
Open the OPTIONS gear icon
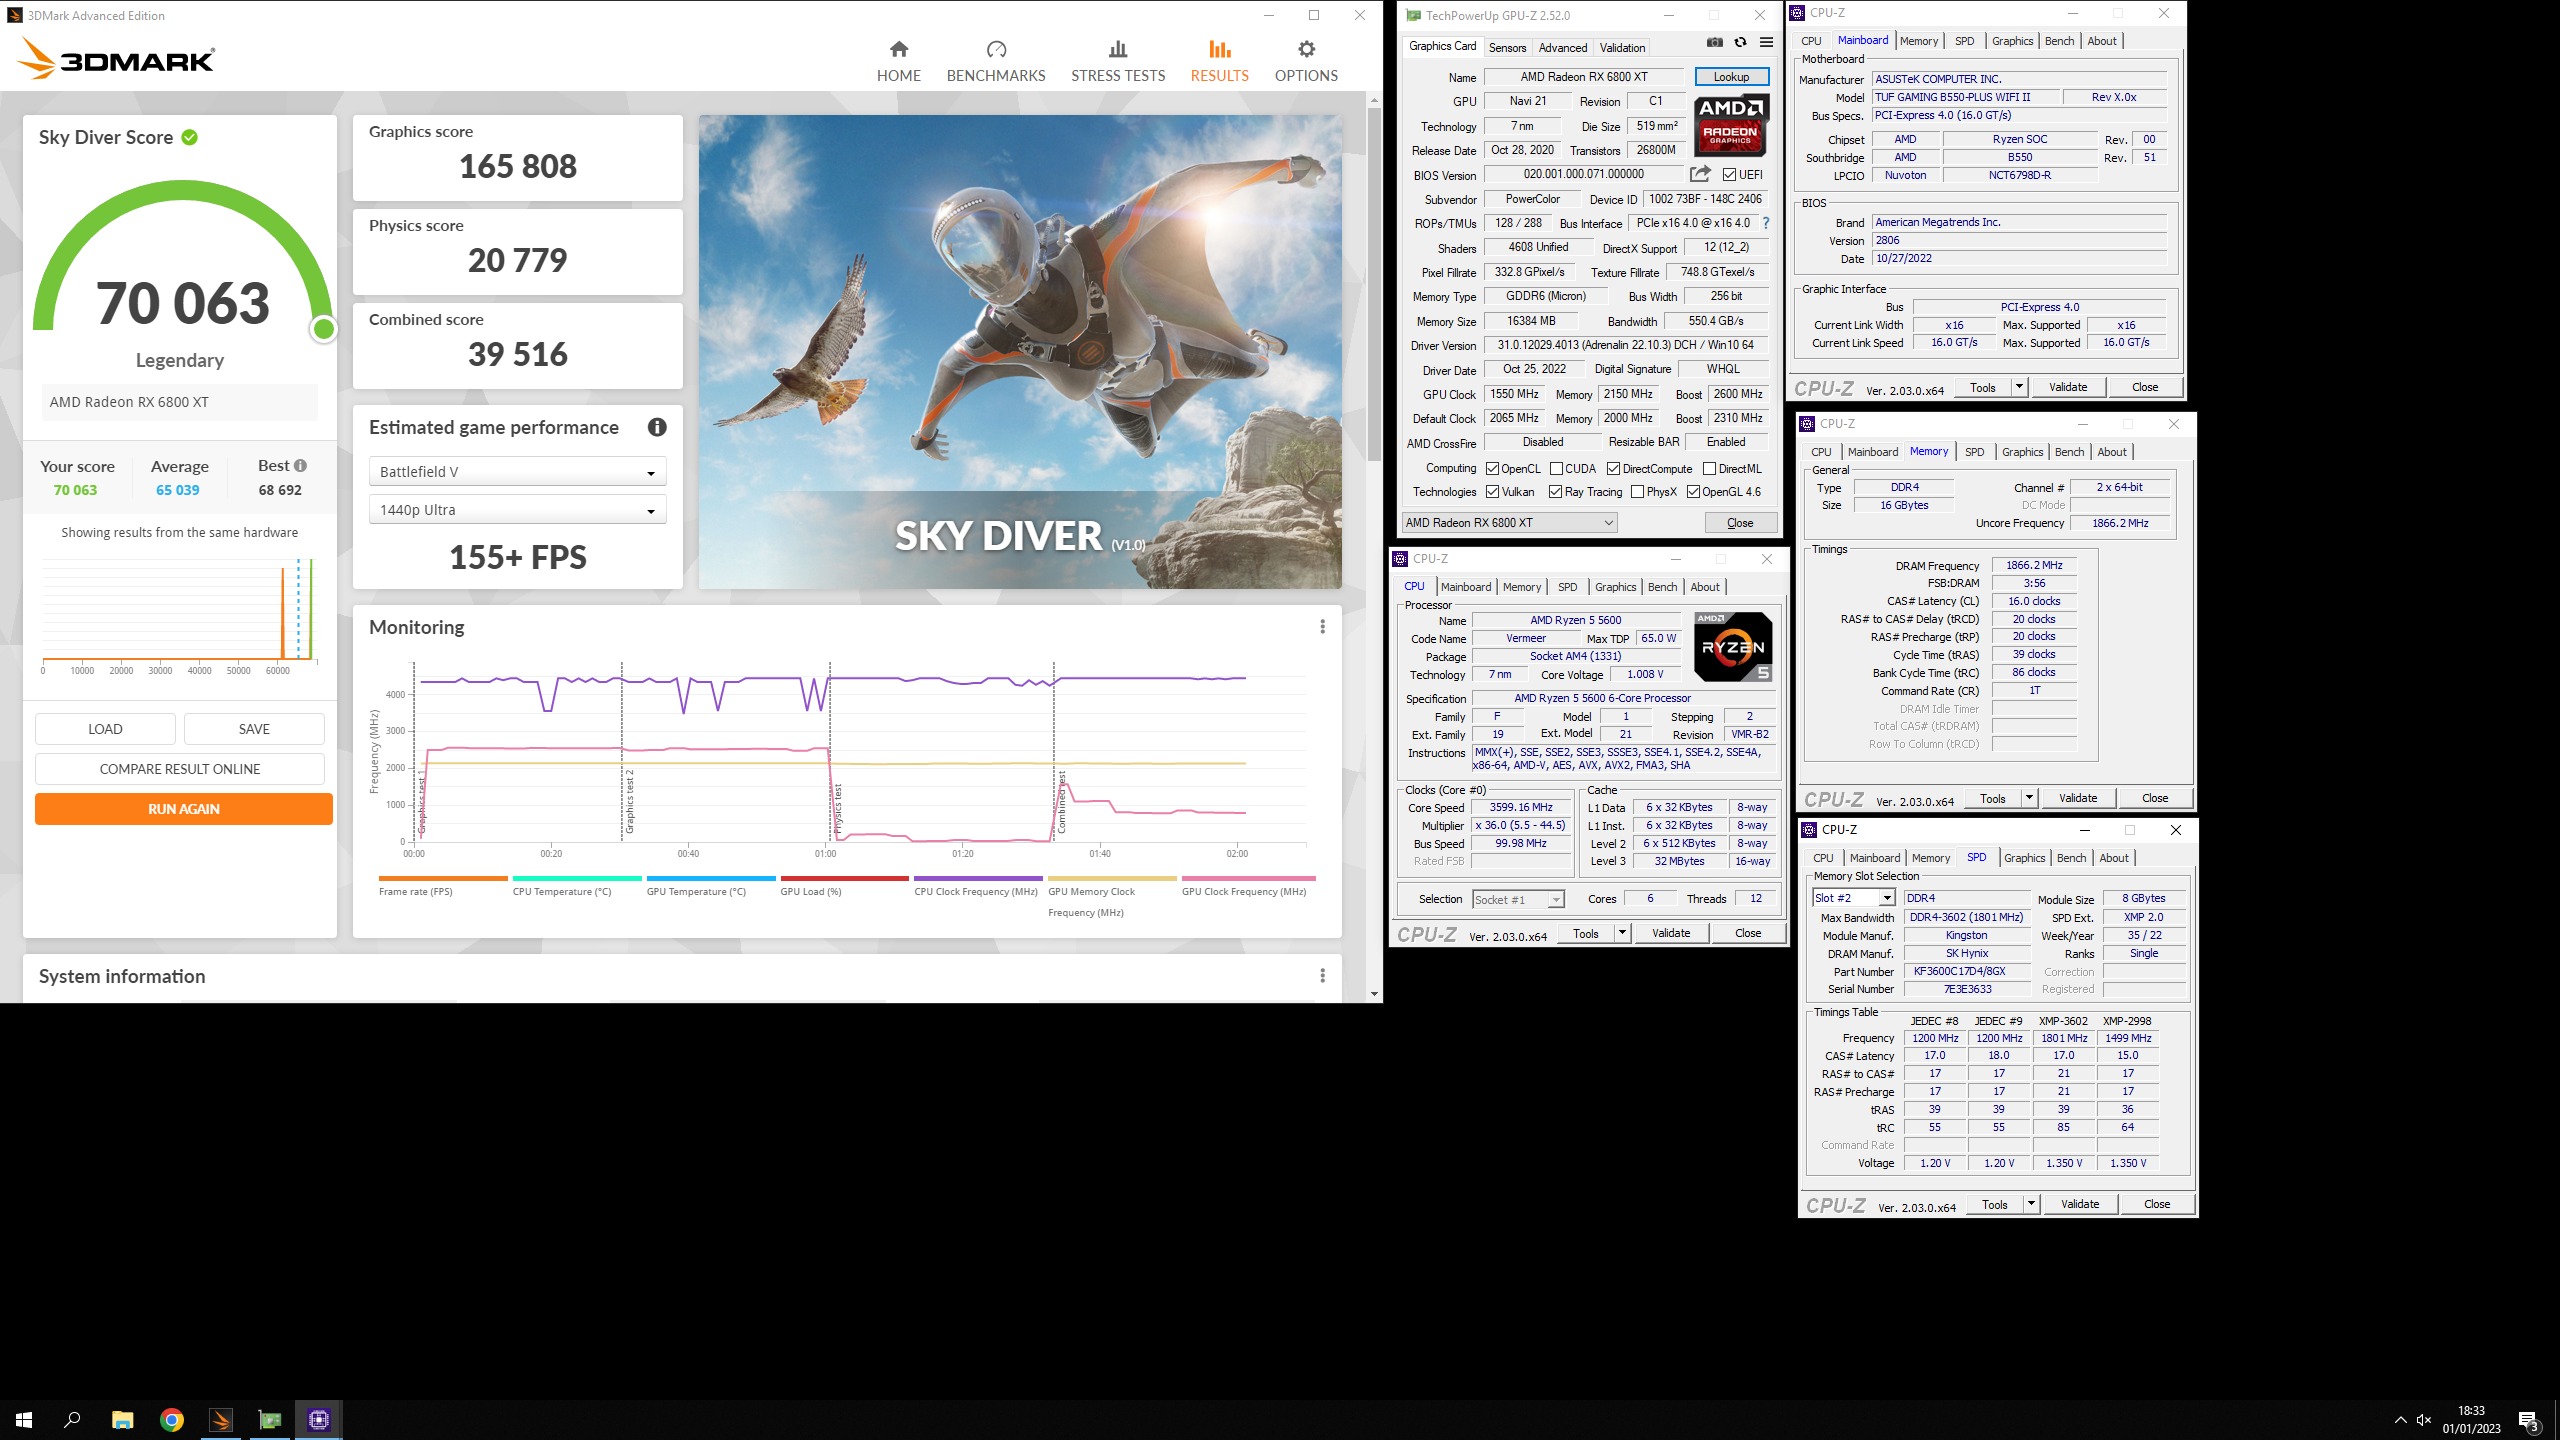click(x=1306, y=49)
